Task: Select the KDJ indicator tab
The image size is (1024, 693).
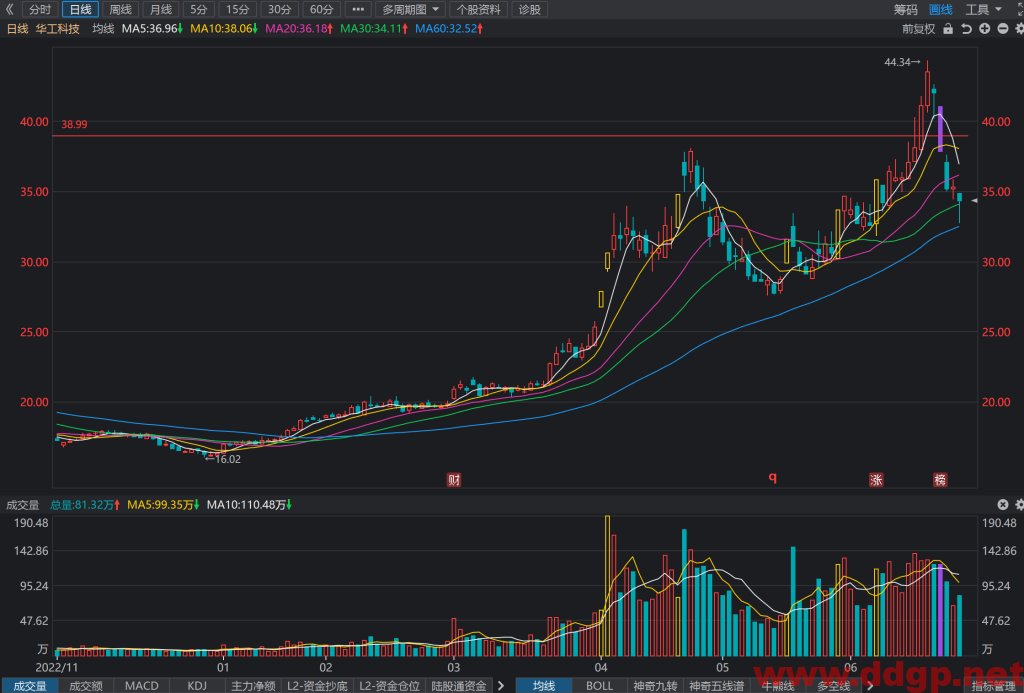Action: coord(197,686)
